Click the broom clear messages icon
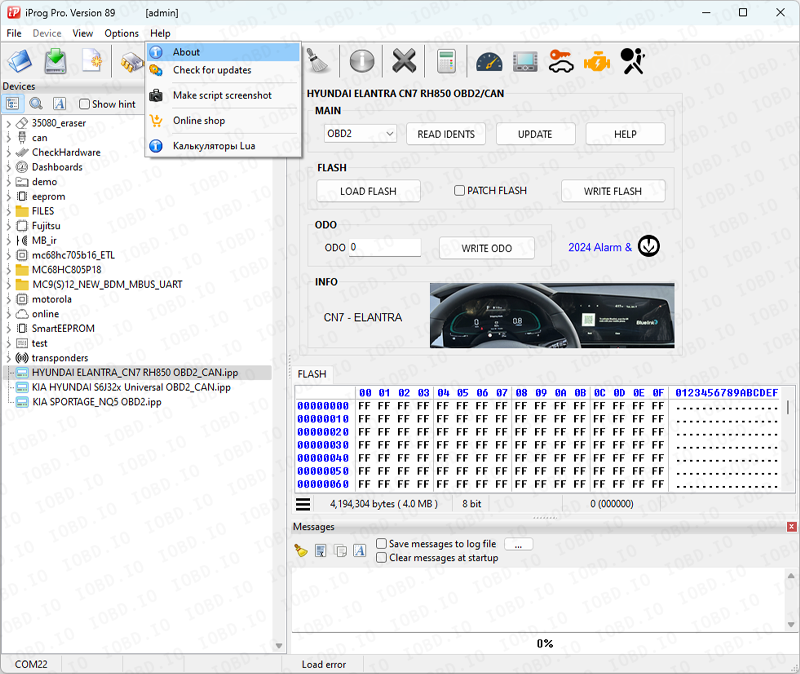This screenshot has height=674, width=800. 301,551
